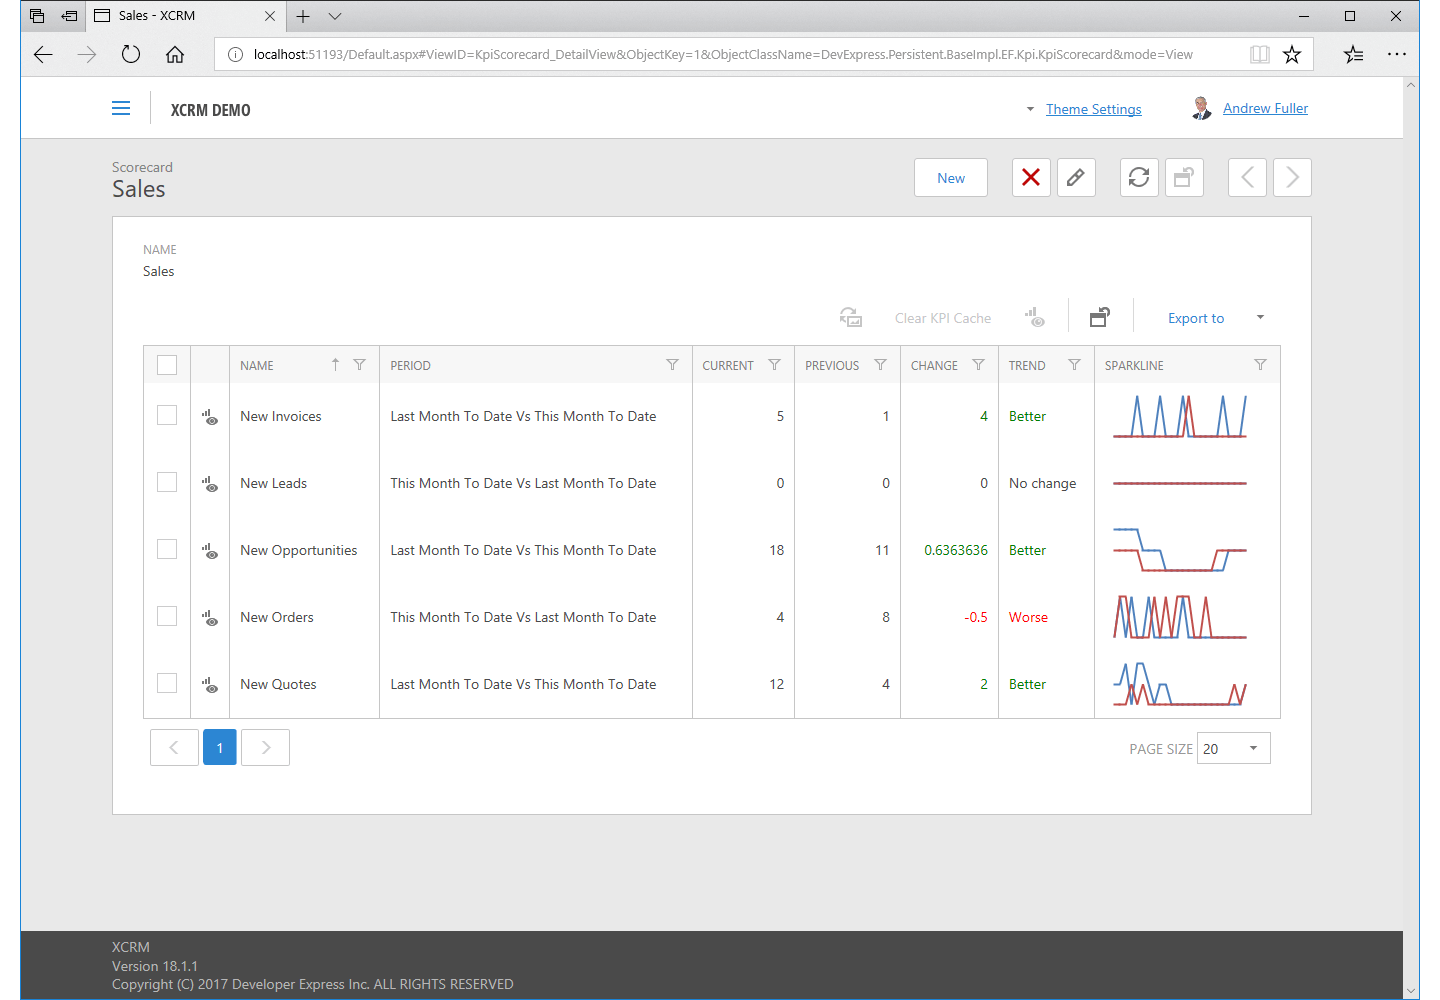Toggle the select-all header checkbox
Screen dimensions: 1440x1000
pyautogui.click(x=167, y=365)
